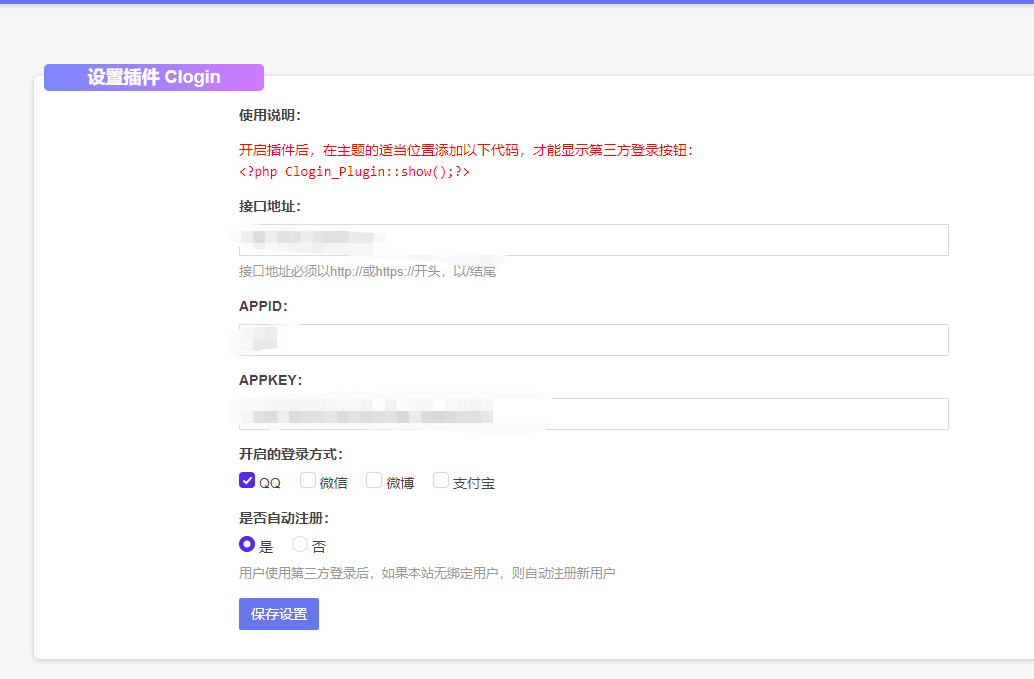Click the 使用说明 heading

point(267,115)
